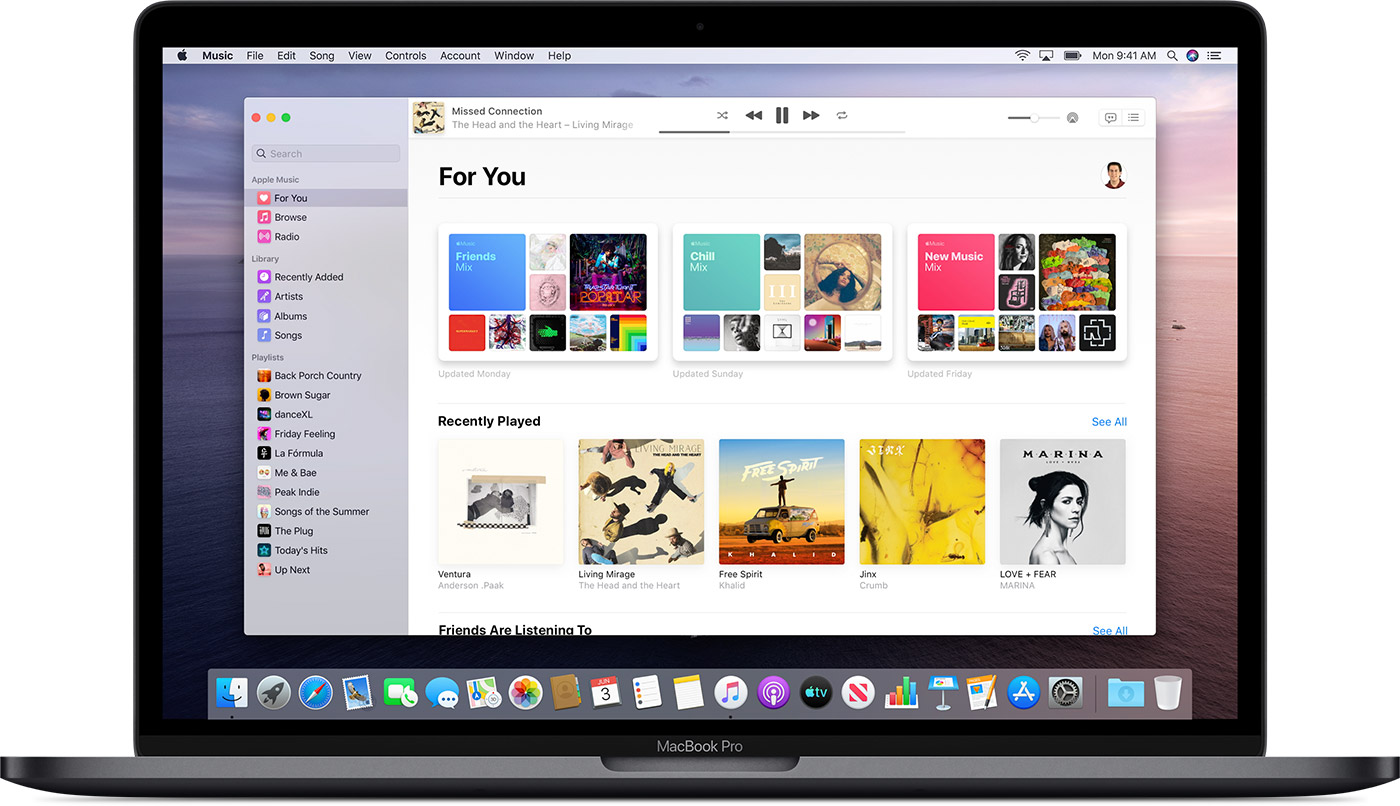Toggle the repeat button
This screenshot has width=1400, height=806.
tap(842, 116)
